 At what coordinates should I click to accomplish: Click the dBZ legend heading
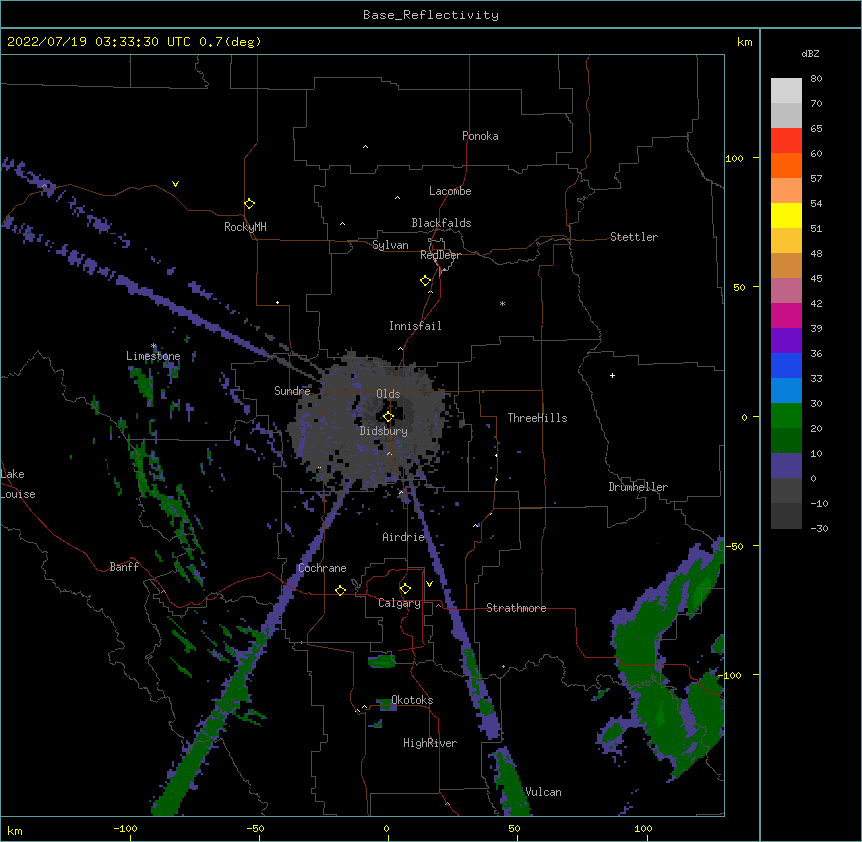(810, 53)
